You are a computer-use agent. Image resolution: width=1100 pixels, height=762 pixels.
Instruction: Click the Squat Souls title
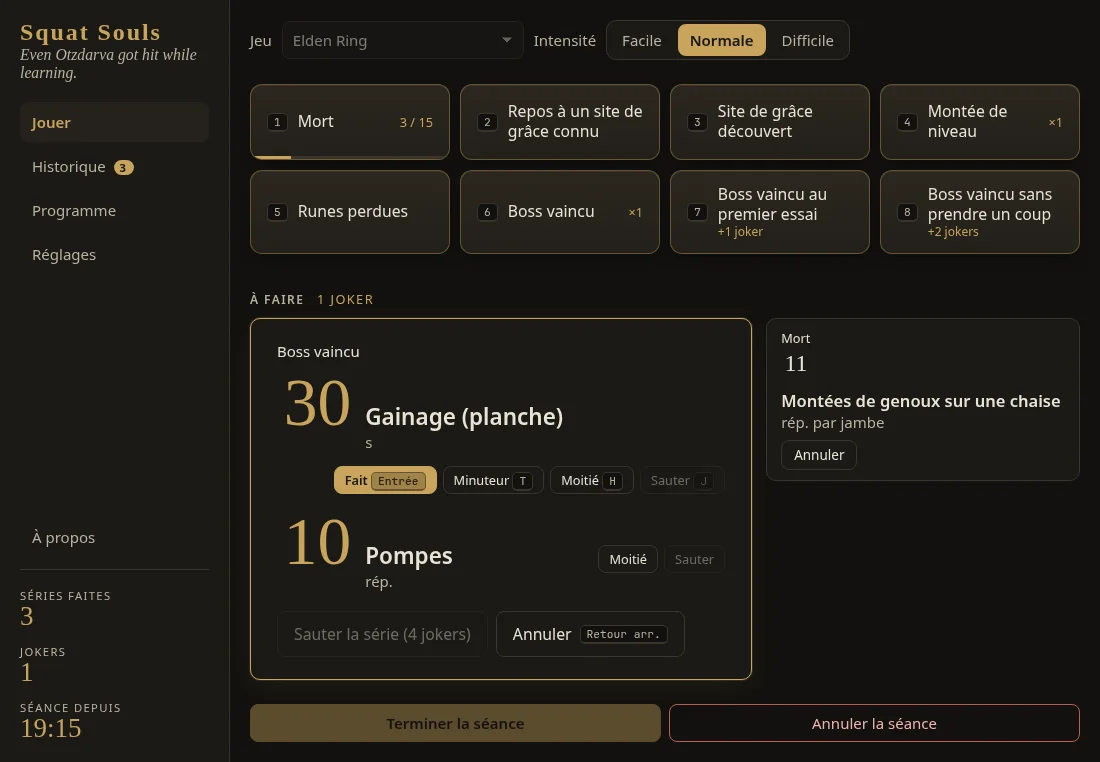tap(90, 32)
